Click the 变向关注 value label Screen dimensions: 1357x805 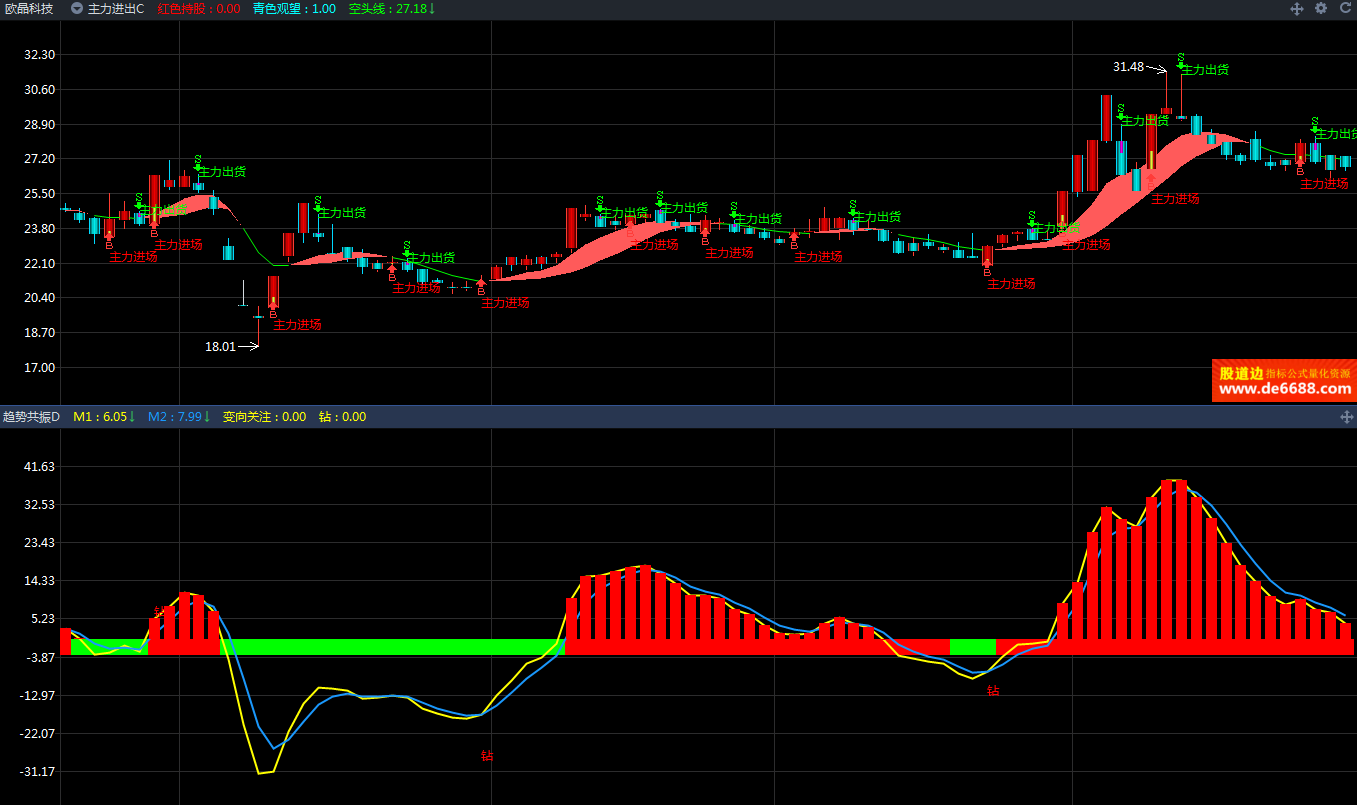(264, 417)
